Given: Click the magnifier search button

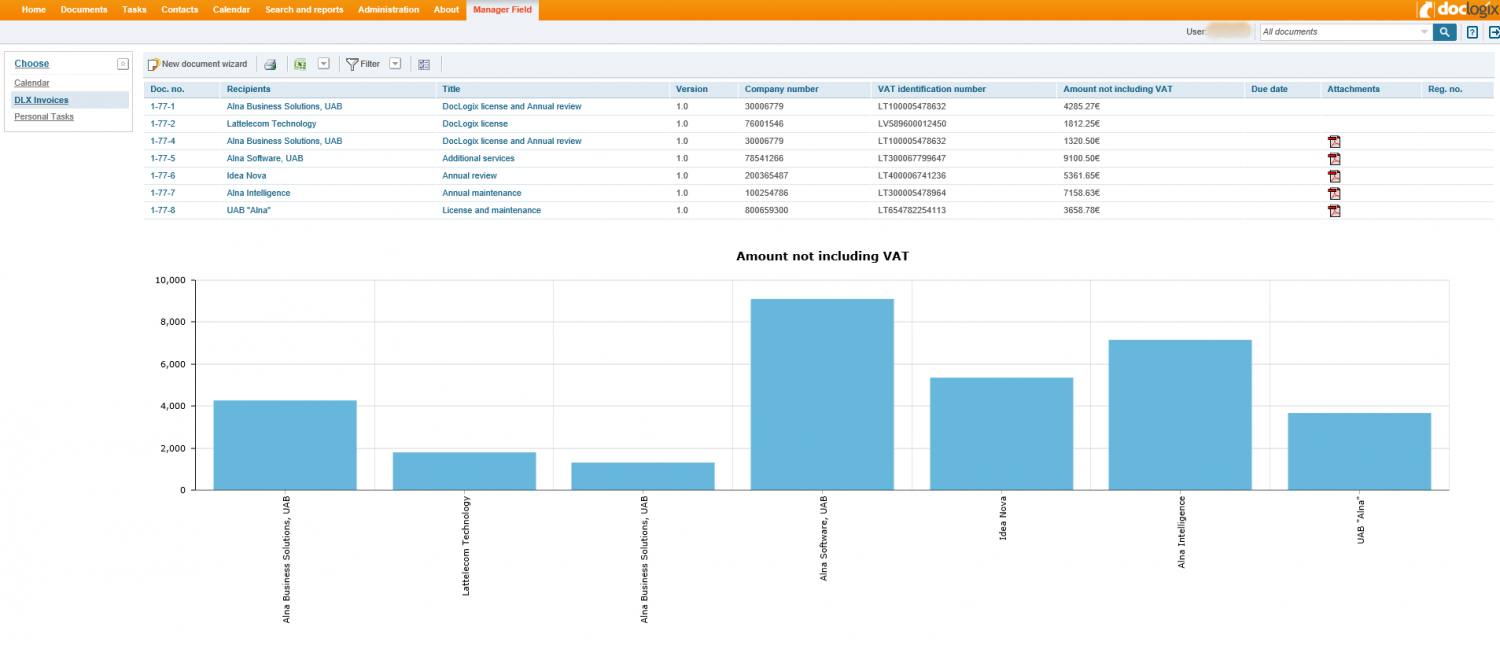Looking at the screenshot, I should click(1444, 32).
